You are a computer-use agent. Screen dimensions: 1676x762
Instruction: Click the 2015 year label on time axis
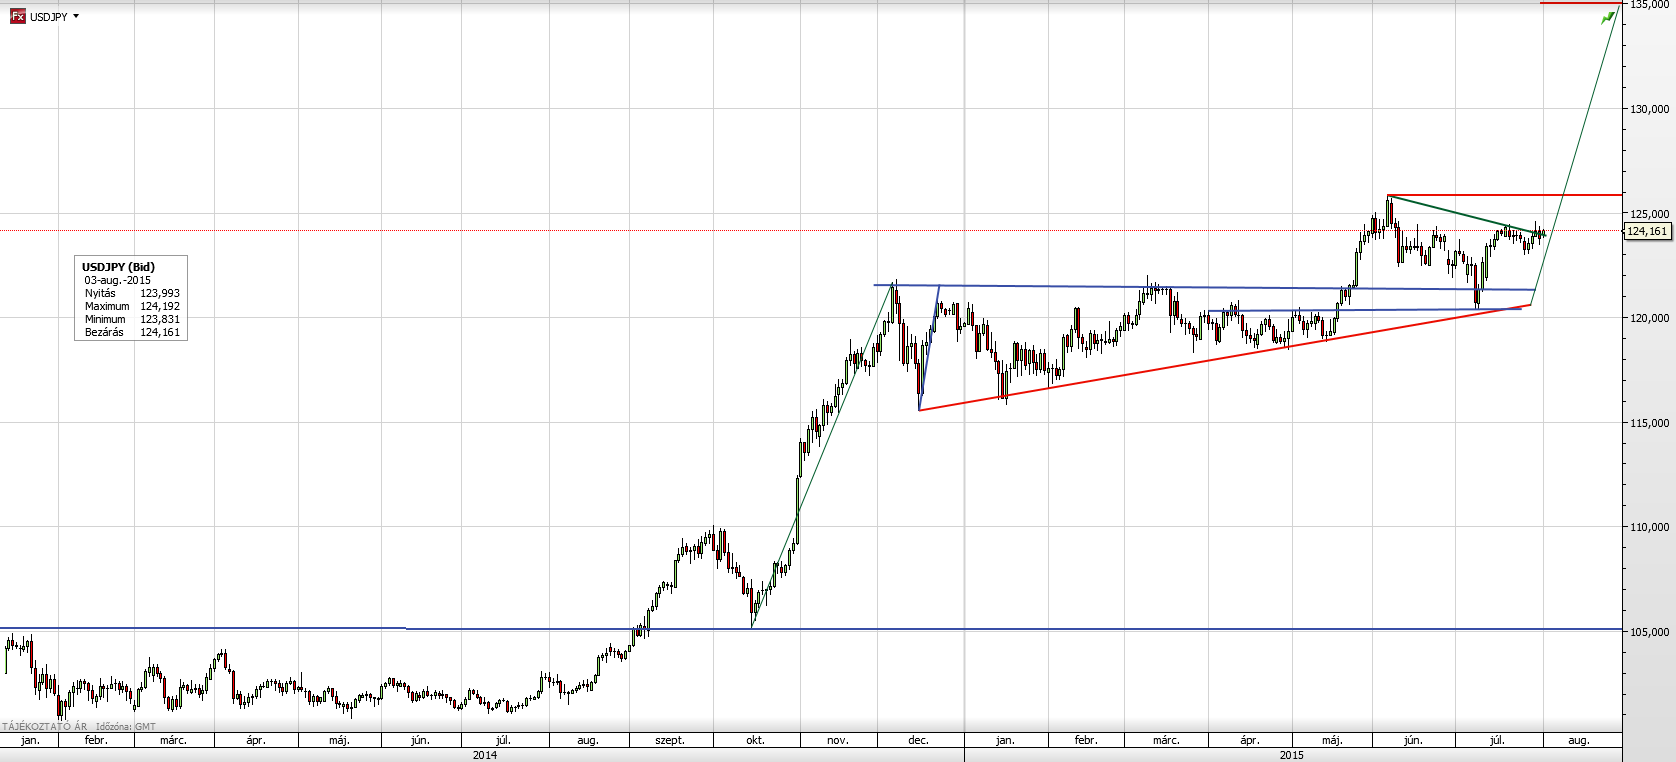[x=1292, y=755]
